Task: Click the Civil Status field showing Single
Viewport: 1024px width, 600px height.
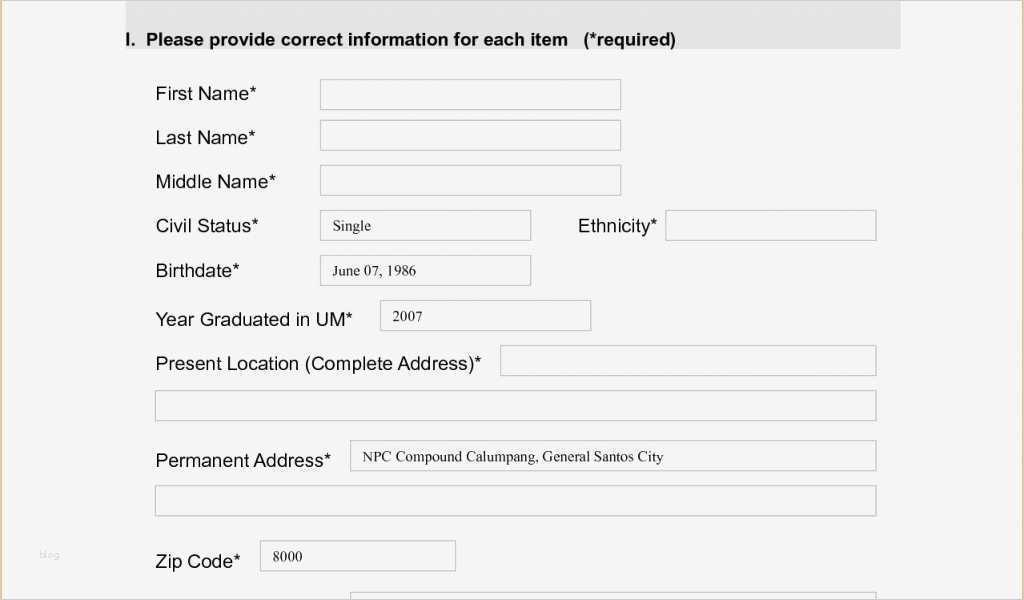Action: [x=425, y=226]
